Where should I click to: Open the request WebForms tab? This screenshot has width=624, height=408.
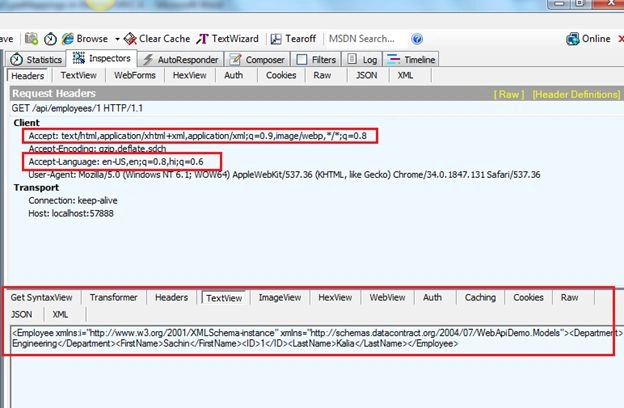point(135,75)
